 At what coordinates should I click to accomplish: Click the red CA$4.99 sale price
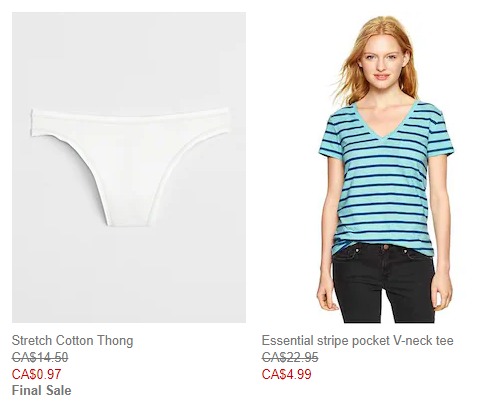click(287, 374)
